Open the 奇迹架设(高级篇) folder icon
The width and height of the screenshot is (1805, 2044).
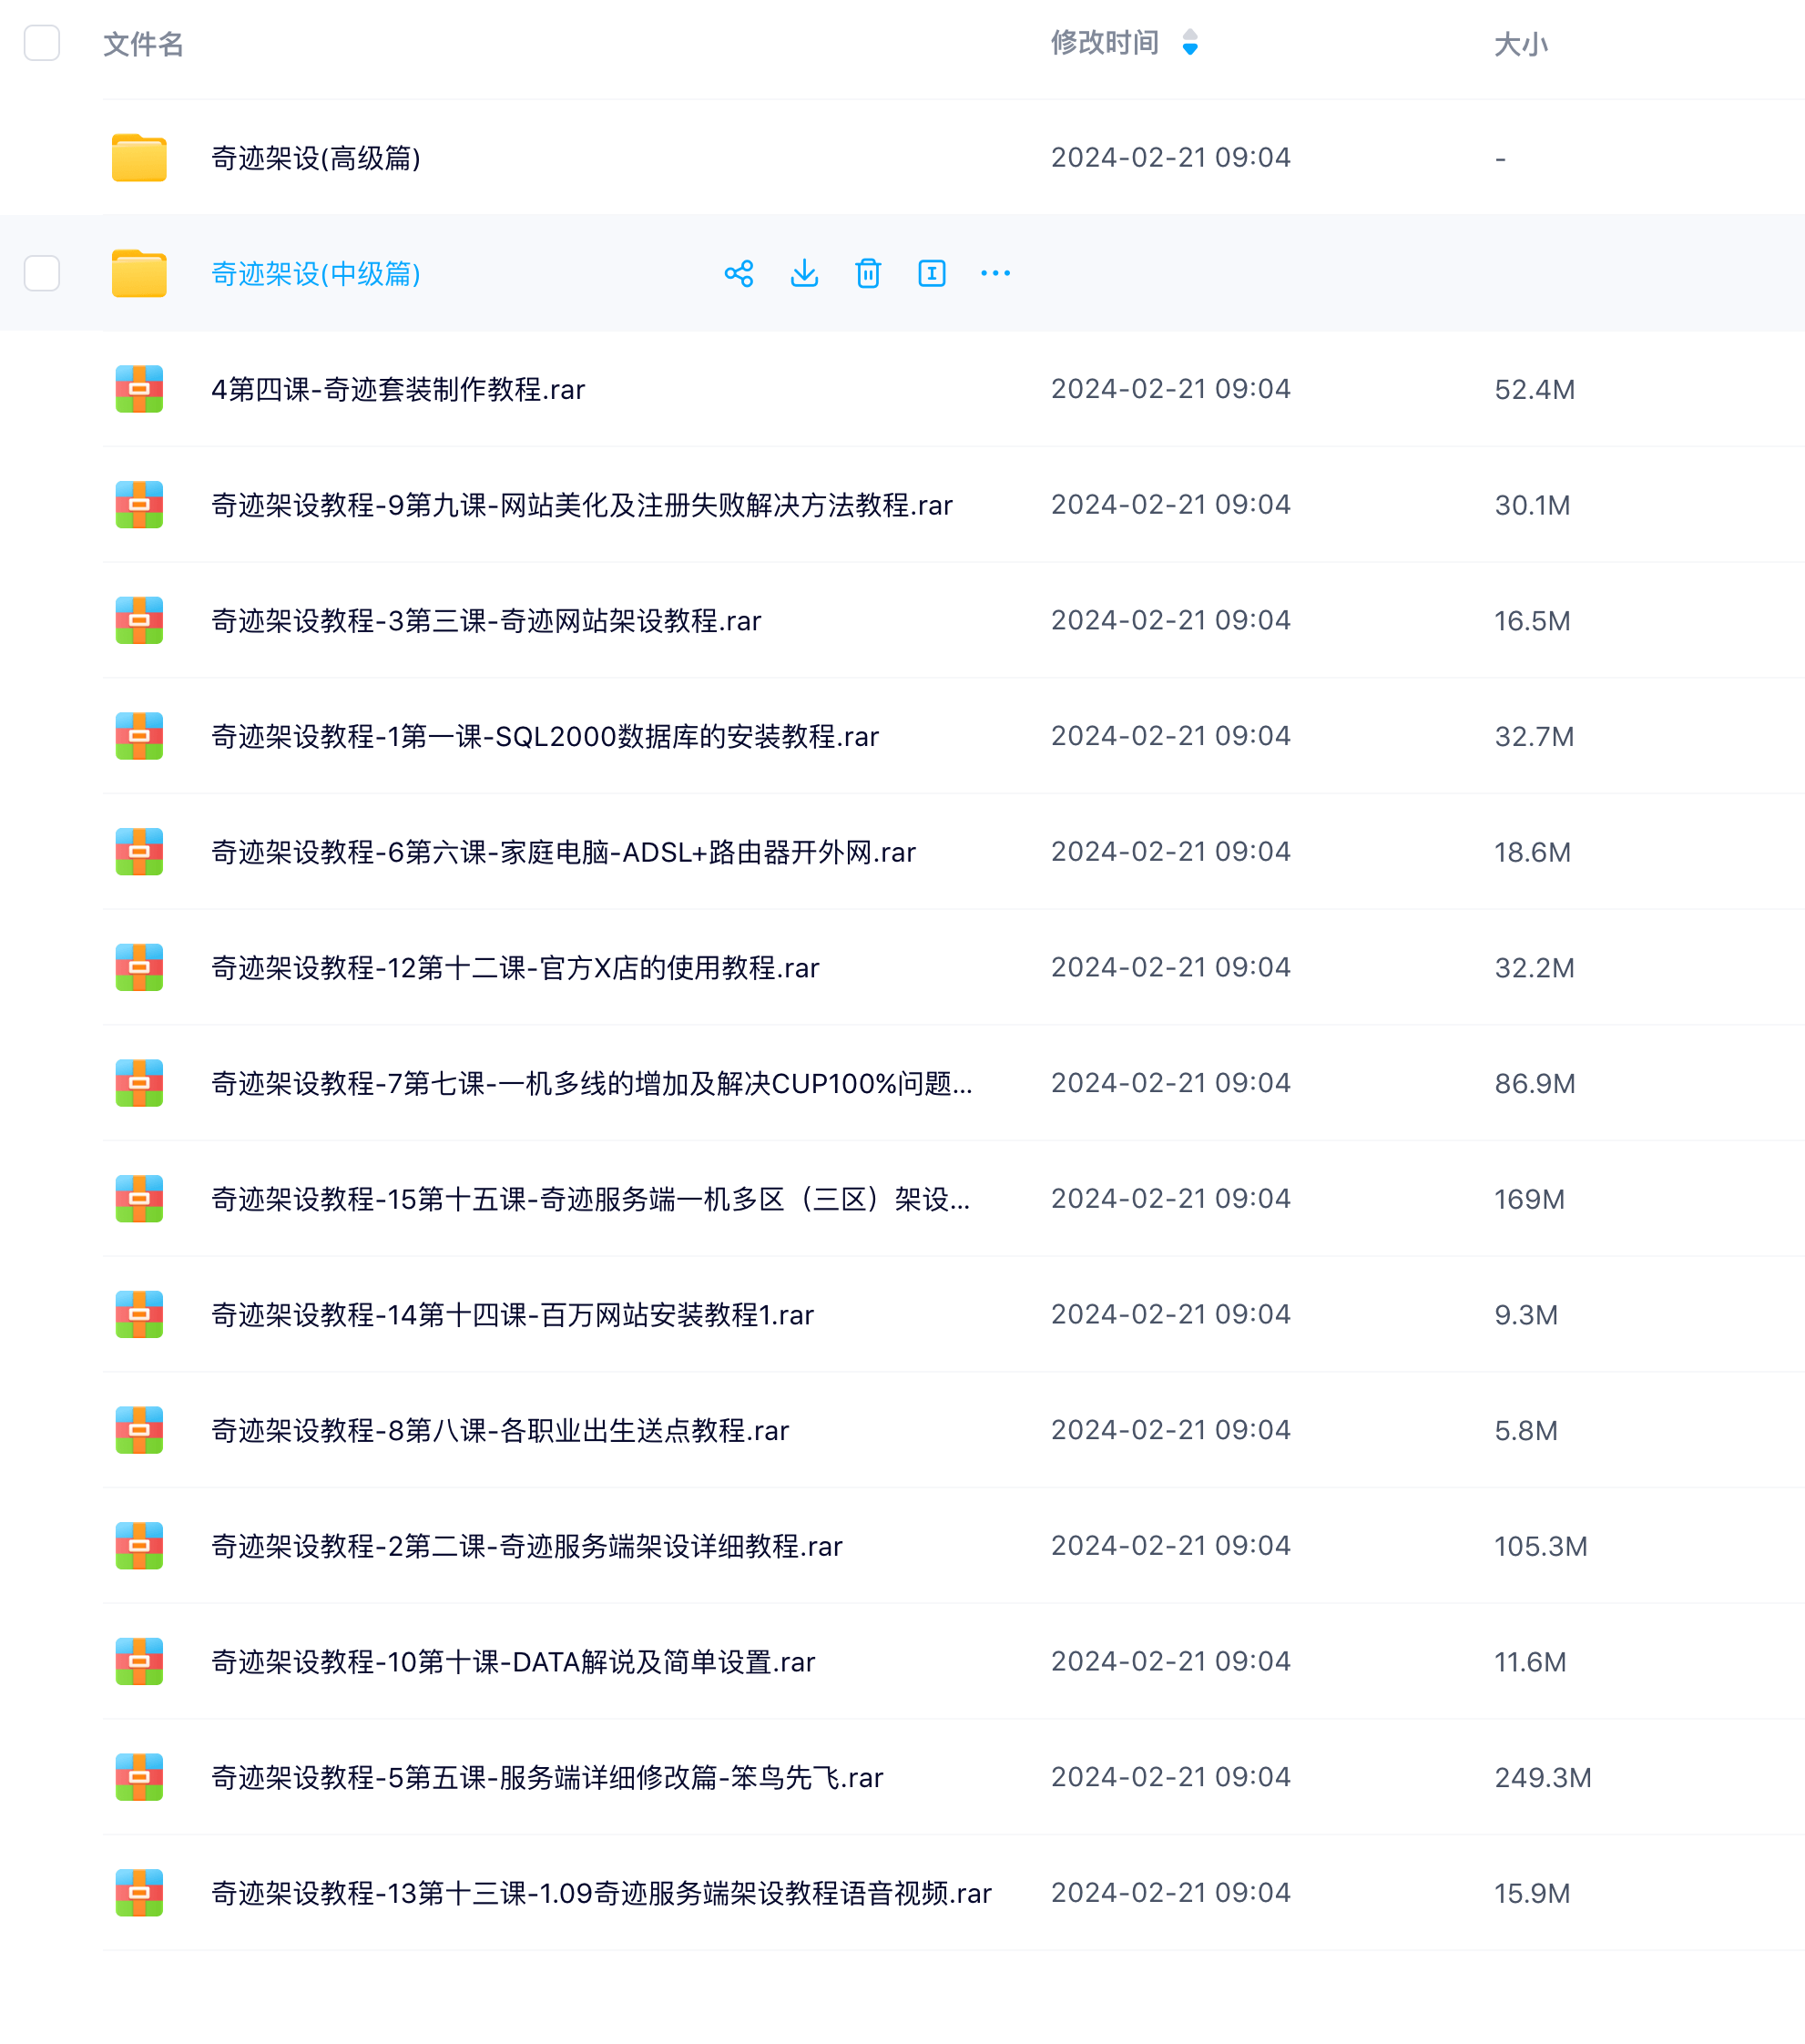pyautogui.click(x=139, y=158)
